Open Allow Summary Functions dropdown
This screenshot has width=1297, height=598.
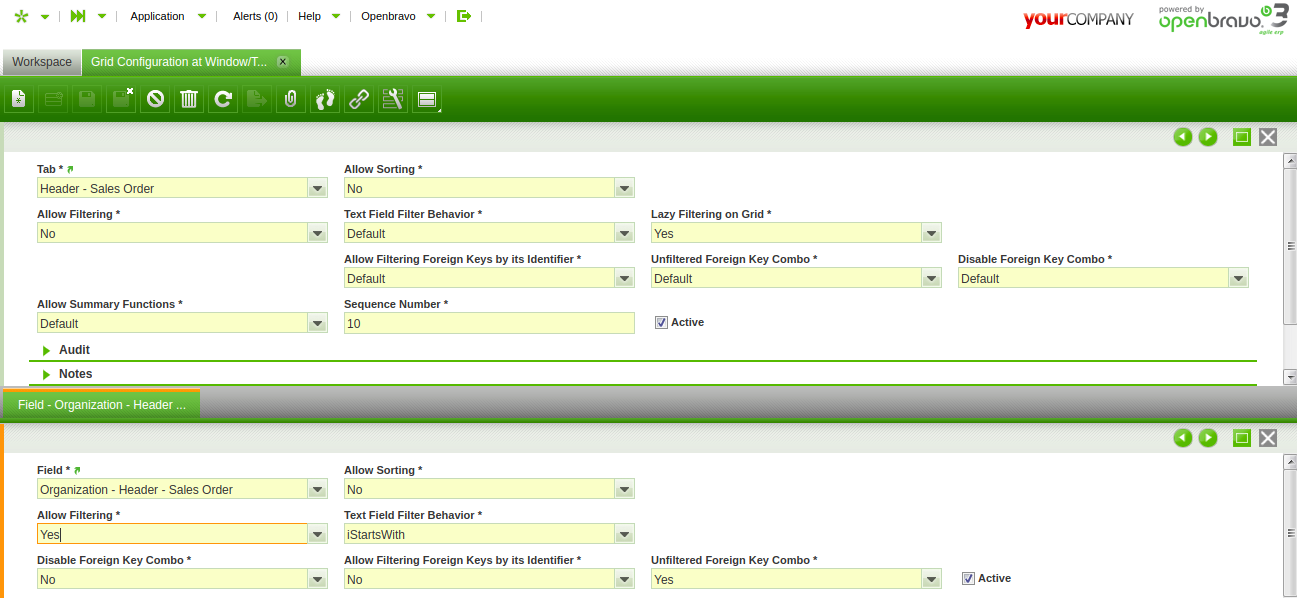click(318, 323)
